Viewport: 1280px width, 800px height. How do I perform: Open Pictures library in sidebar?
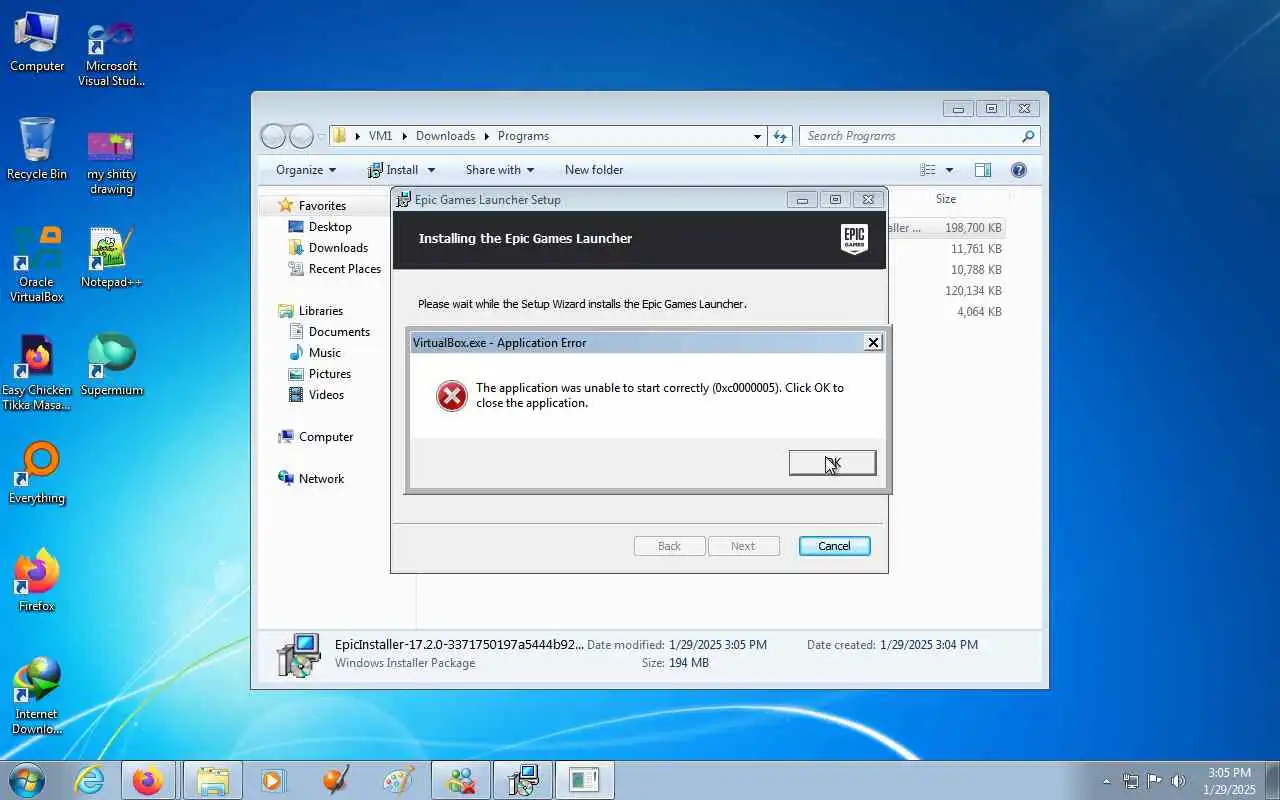pos(330,374)
